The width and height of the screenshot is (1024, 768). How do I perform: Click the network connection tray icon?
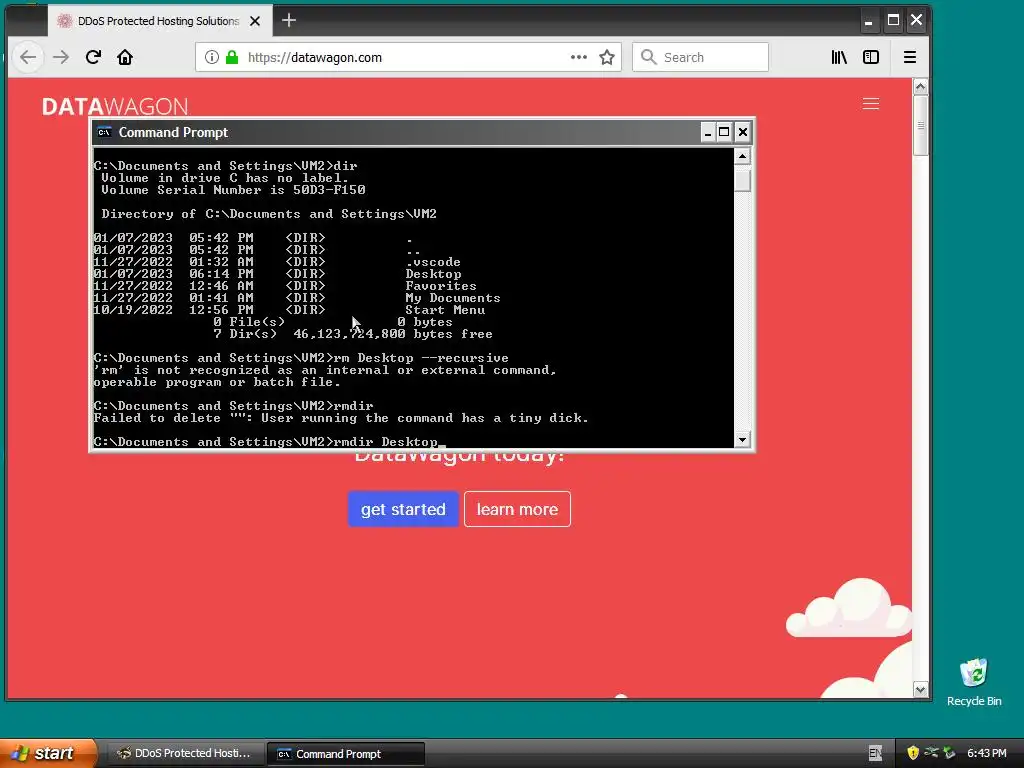coord(931,753)
